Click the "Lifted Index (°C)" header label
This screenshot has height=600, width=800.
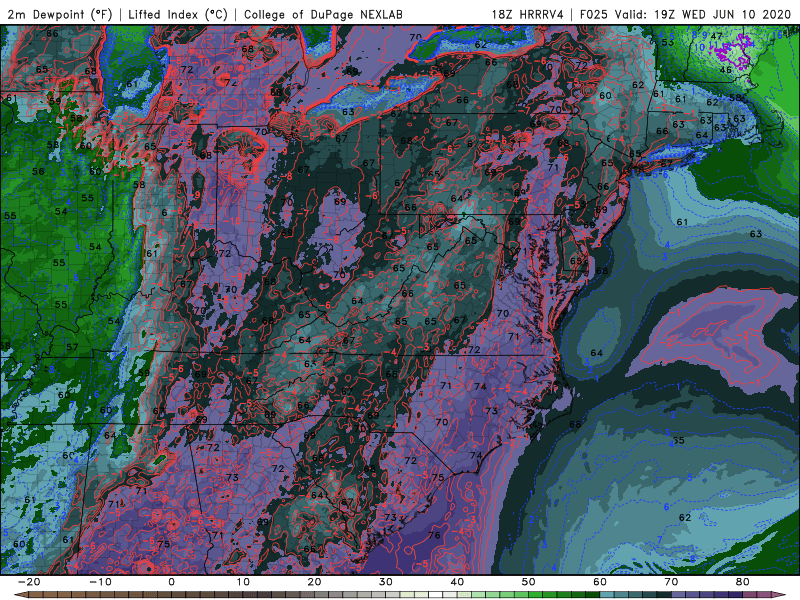click(x=178, y=14)
